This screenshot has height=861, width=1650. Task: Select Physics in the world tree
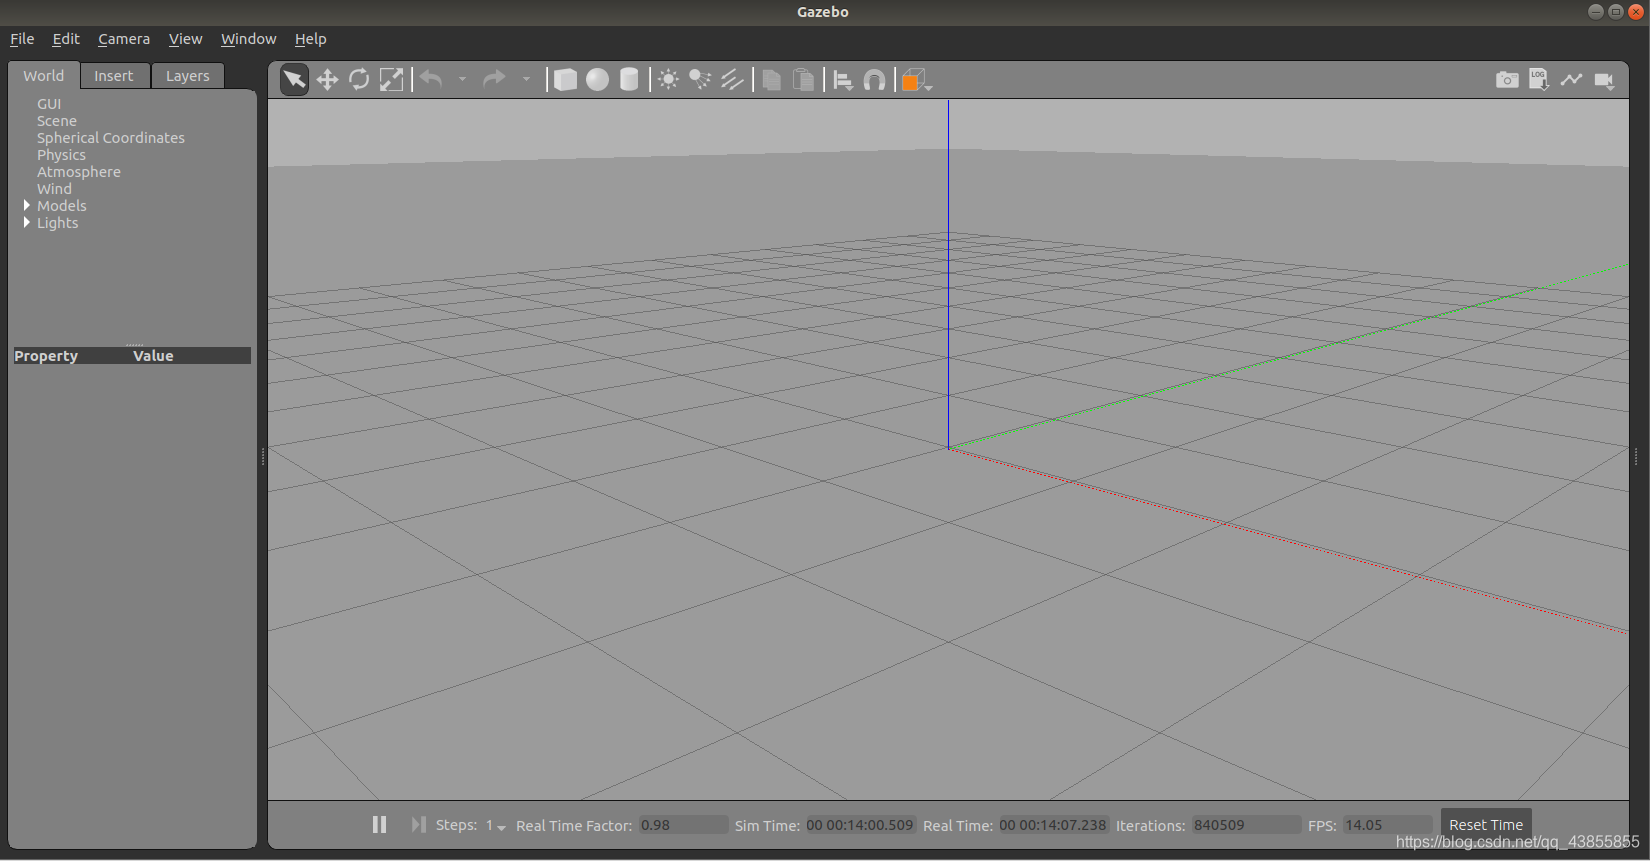coord(61,155)
